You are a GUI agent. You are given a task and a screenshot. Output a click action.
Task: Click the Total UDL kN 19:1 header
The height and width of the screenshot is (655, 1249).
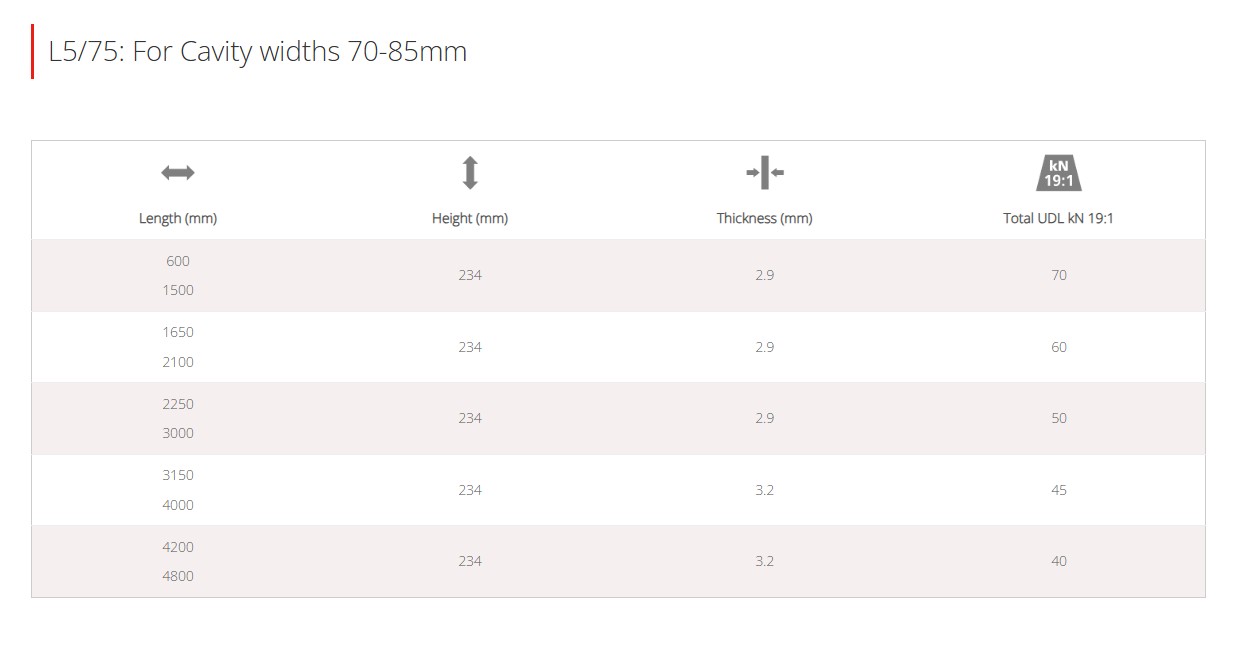(x=1059, y=218)
